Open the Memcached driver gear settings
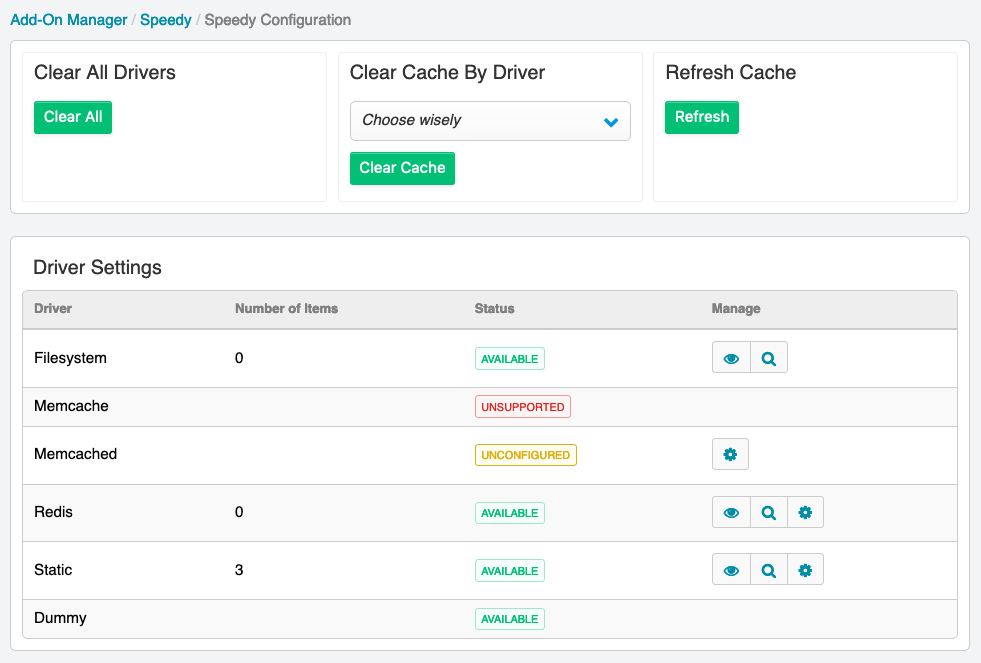Viewport: 981px width, 663px height. (x=730, y=454)
